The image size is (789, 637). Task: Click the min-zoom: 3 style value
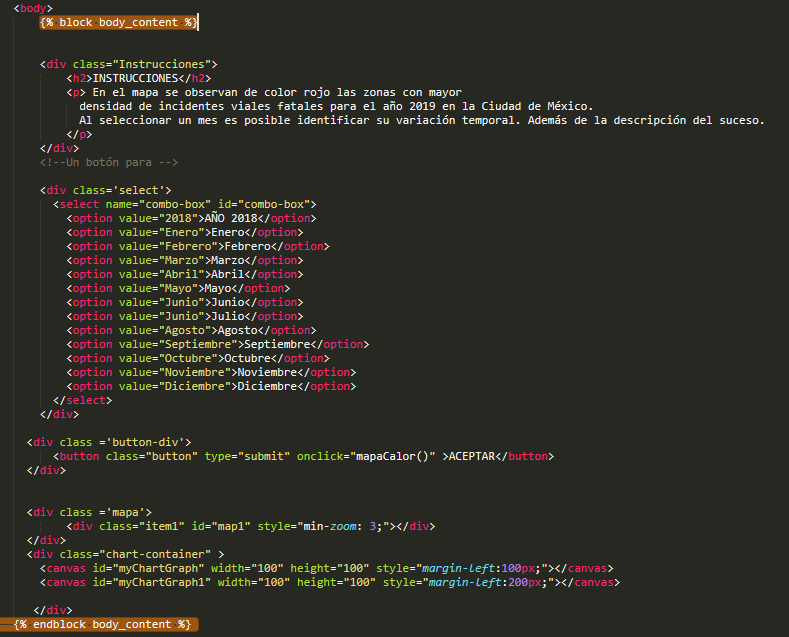pos(342,526)
